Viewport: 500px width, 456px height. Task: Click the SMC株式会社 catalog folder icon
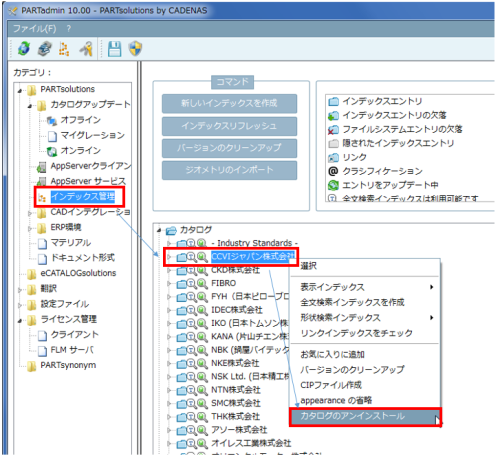[181, 404]
